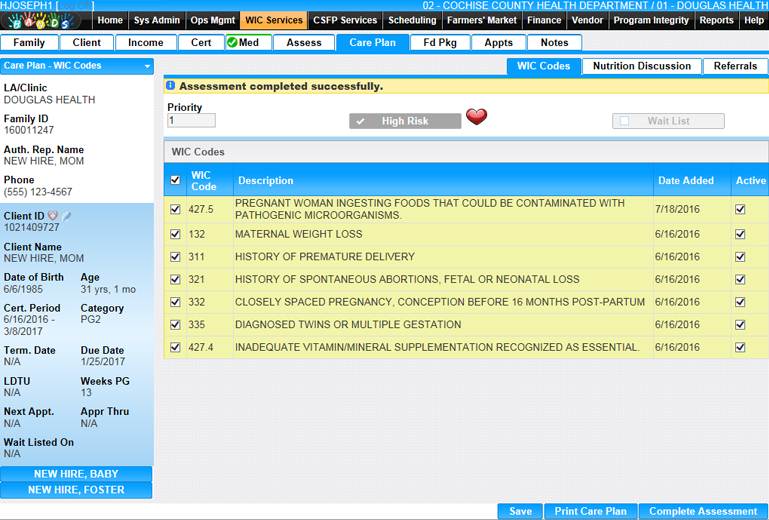Select the NEW HIRE, BABY family member
Image resolution: width=769 pixels, height=520 pixels.
76,474
